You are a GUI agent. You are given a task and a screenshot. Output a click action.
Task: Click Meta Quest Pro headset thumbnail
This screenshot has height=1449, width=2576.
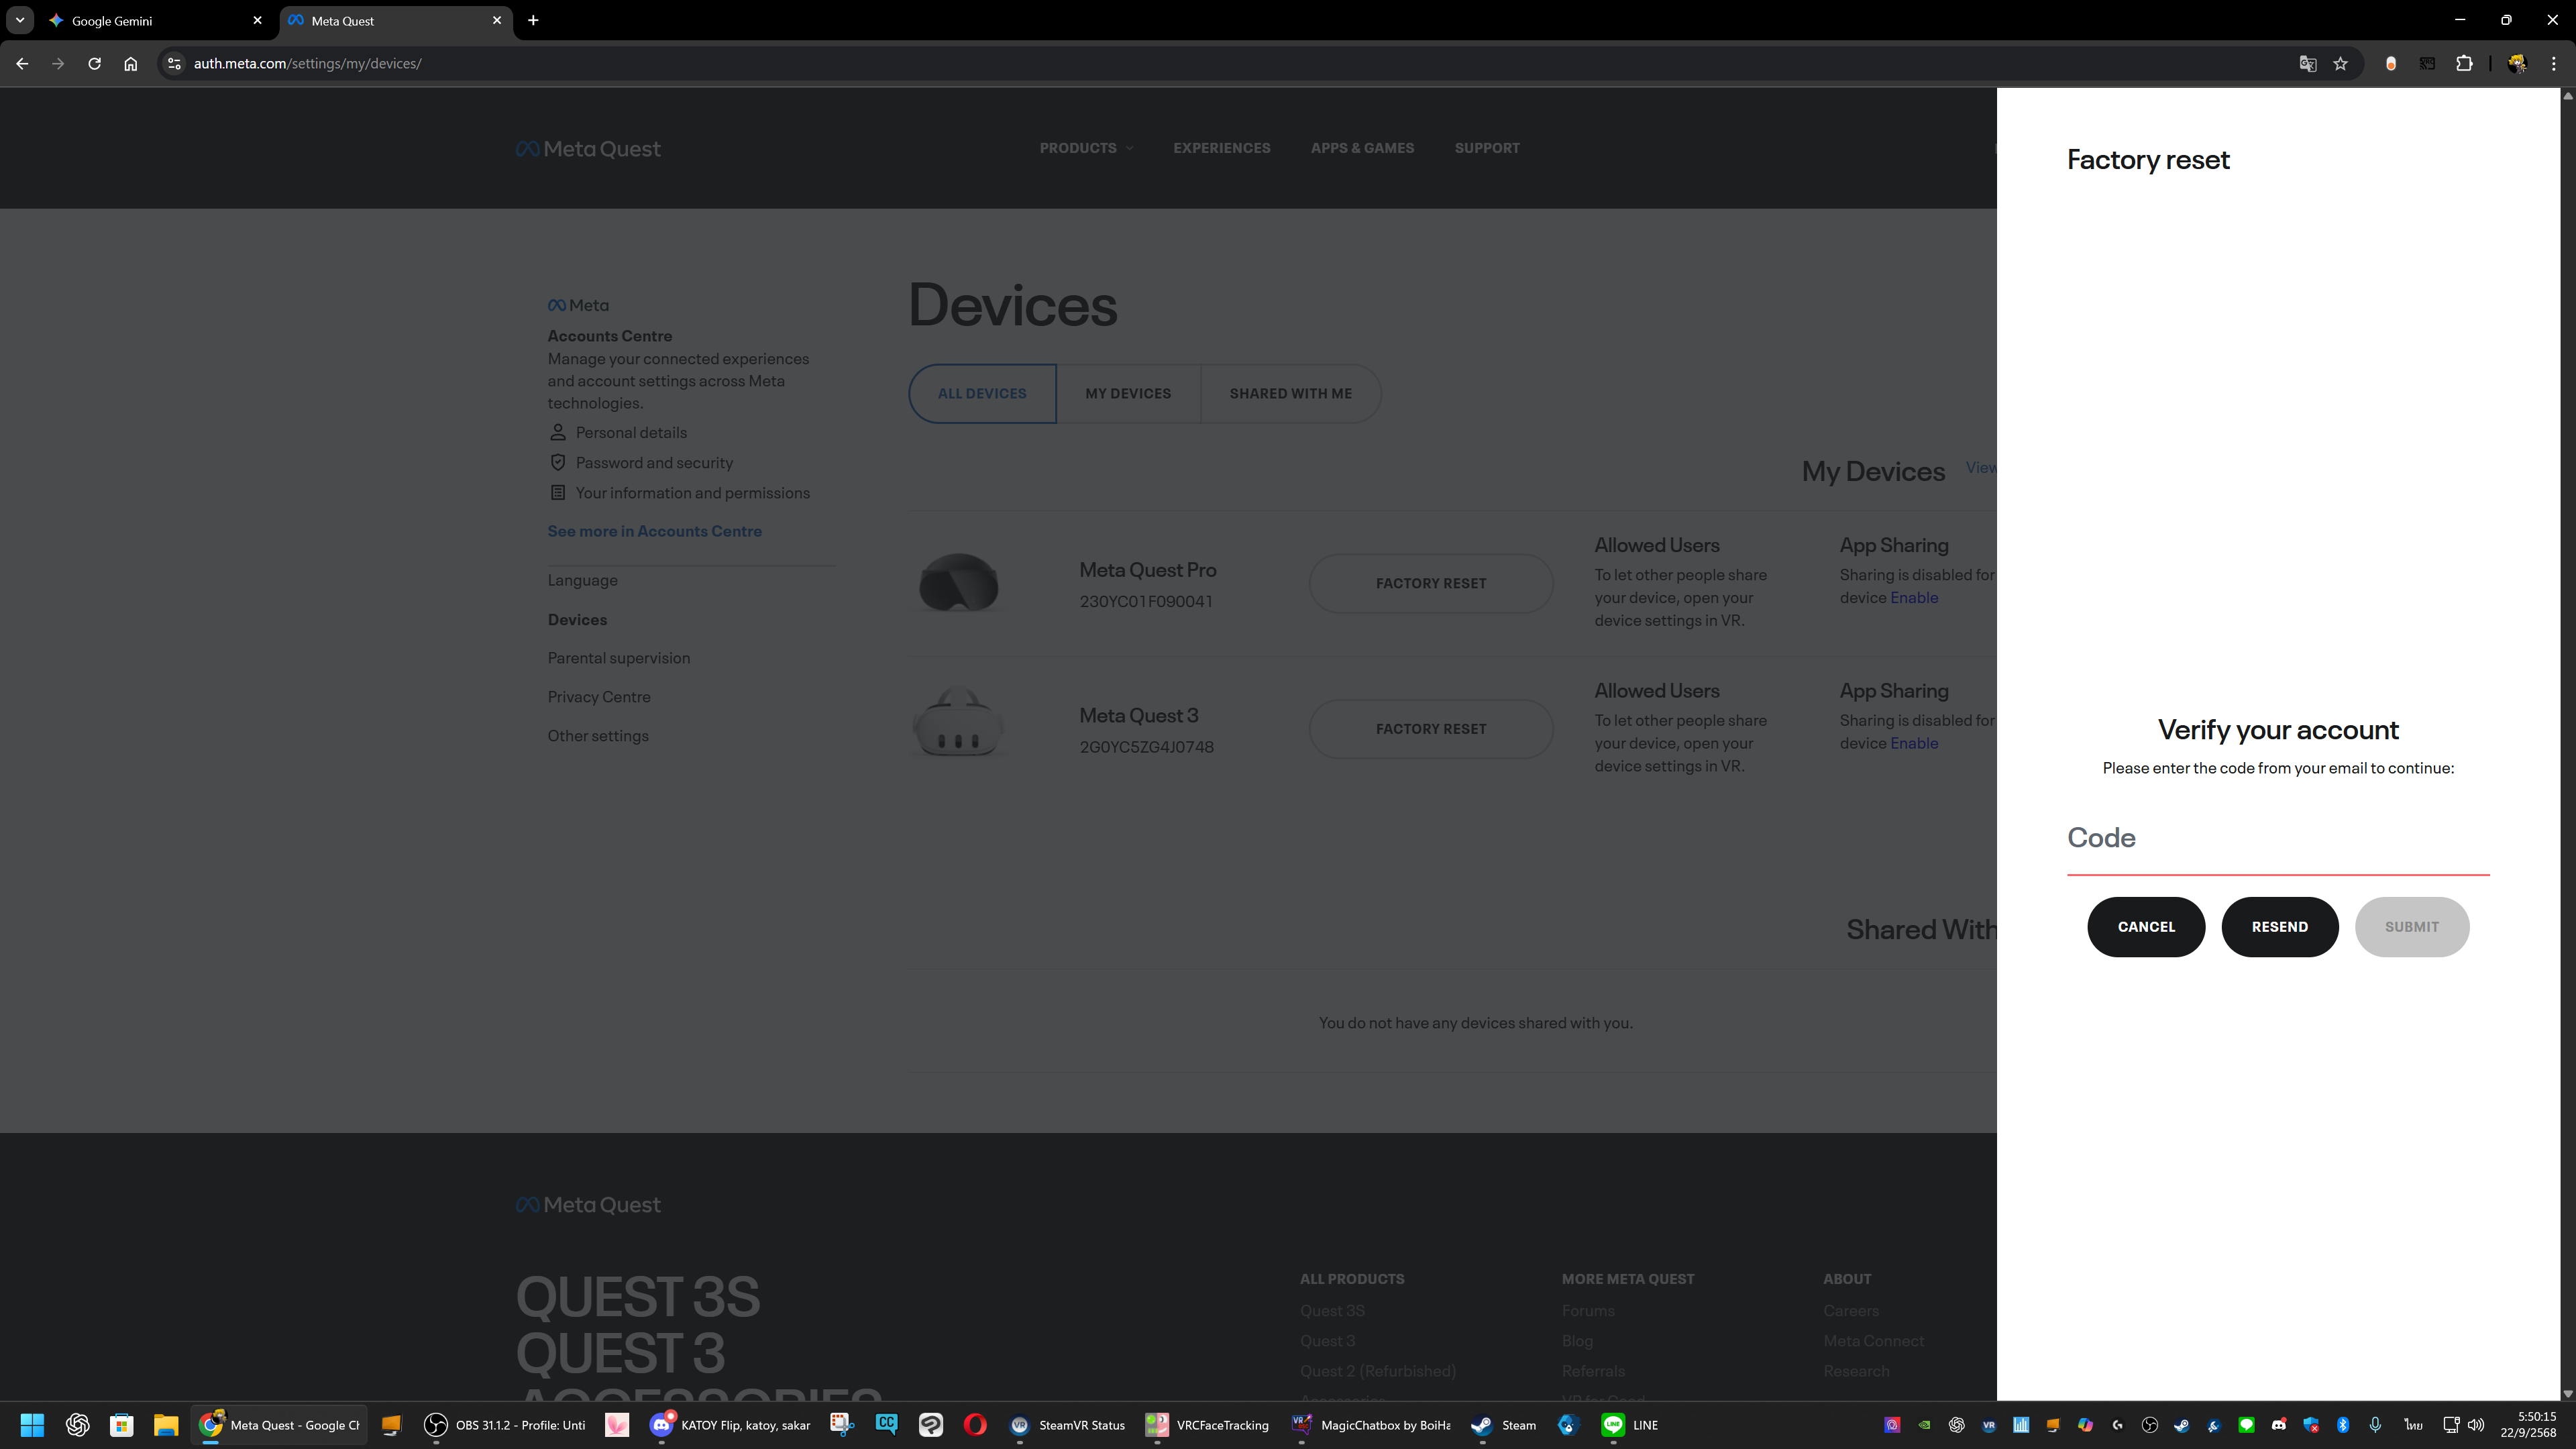coord(958,583)
